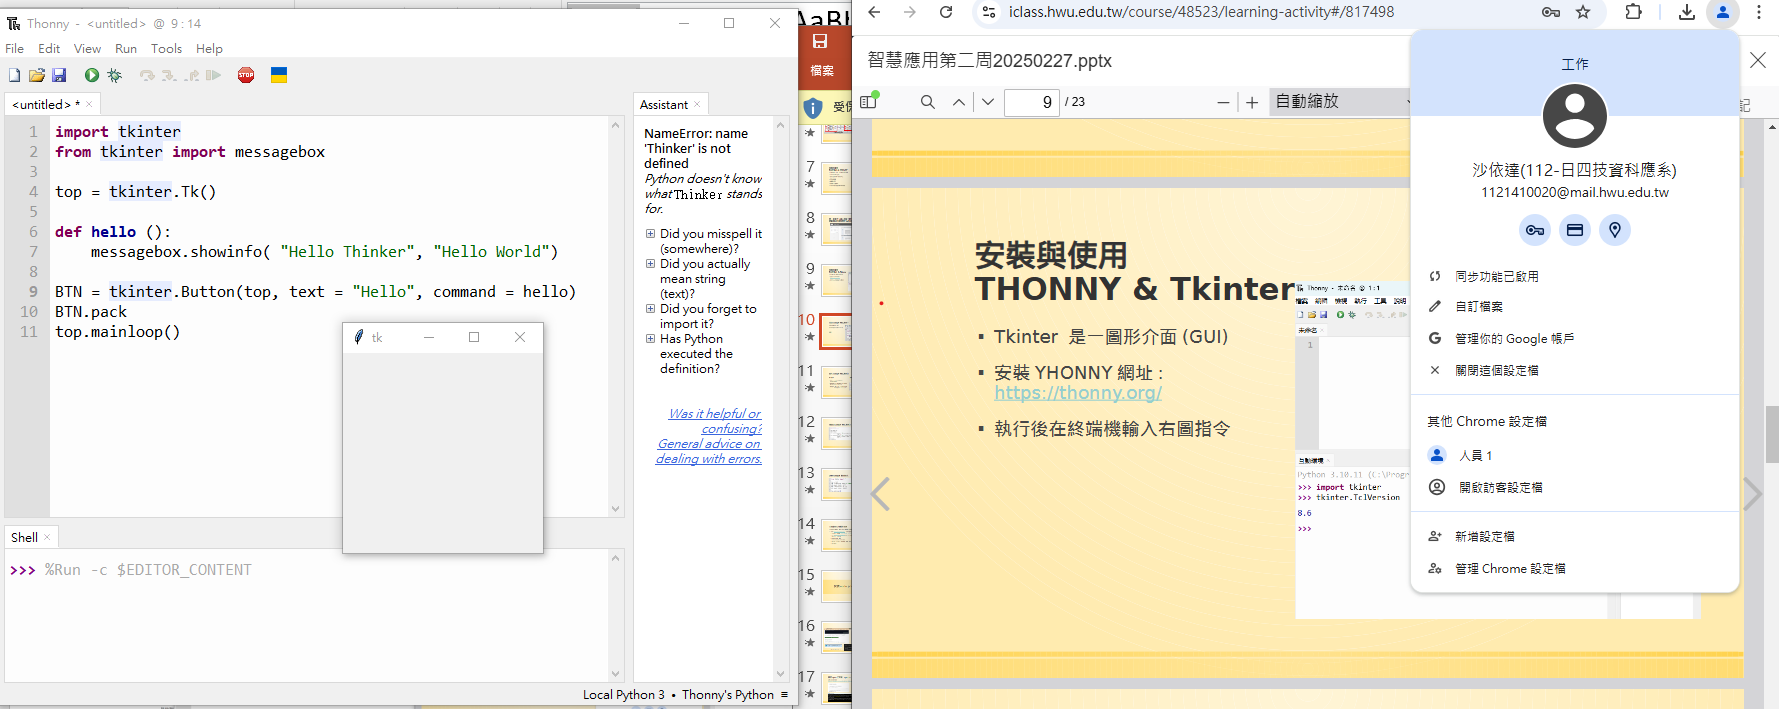Select the page 11 thumbnail in sidebar

point(836,383)
